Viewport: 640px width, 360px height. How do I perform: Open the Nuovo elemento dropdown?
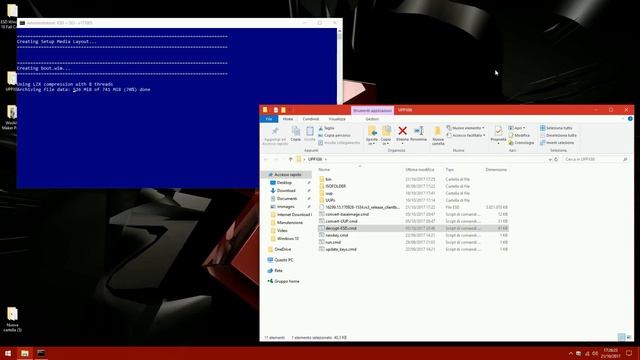pos(466,128)
